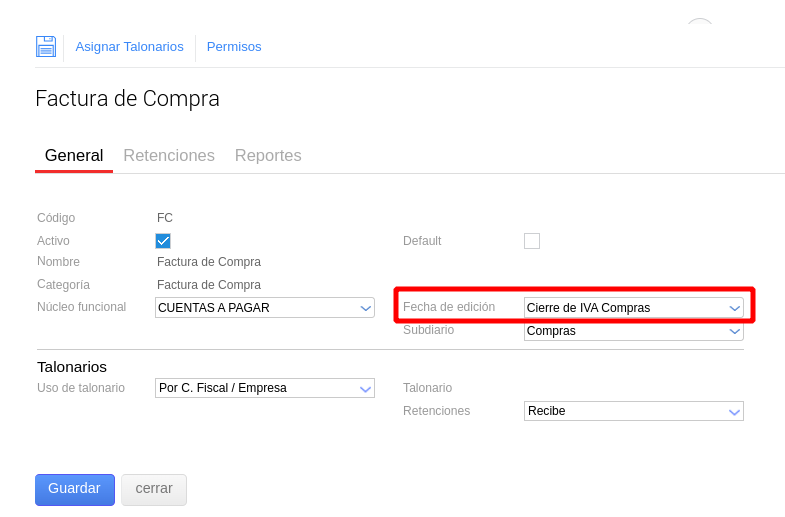Enable the Default checkbox
Image resolution: width=785 pixels, height=517 pixels.
532,241
